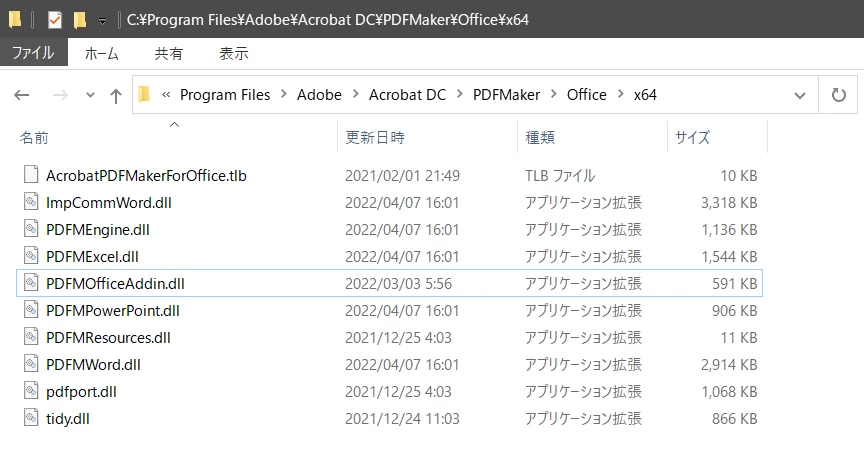Click the x64 breadcrumb

tap(645, 95)
